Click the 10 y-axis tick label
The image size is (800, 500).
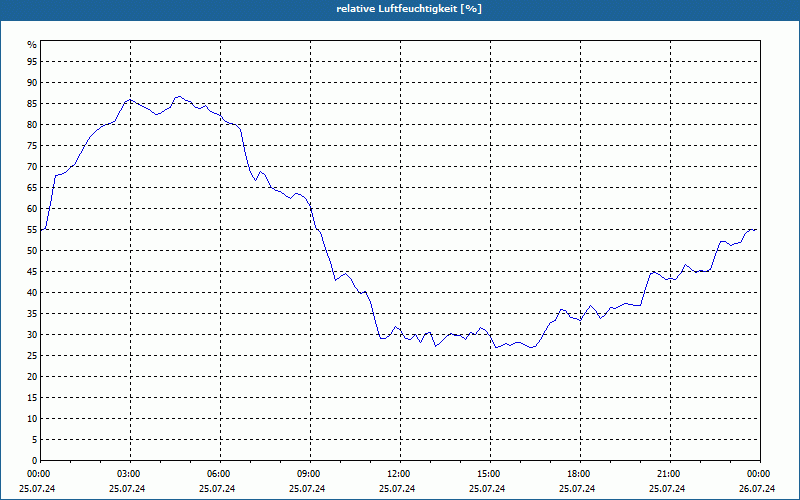click(32, 419)
